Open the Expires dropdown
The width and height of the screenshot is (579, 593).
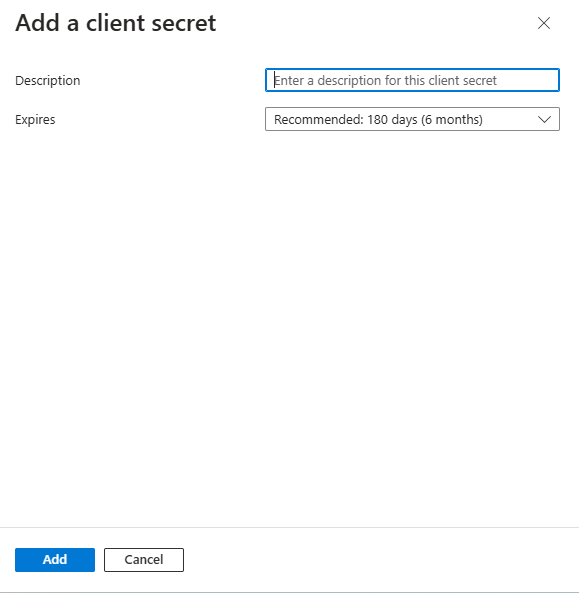point(412,119)
